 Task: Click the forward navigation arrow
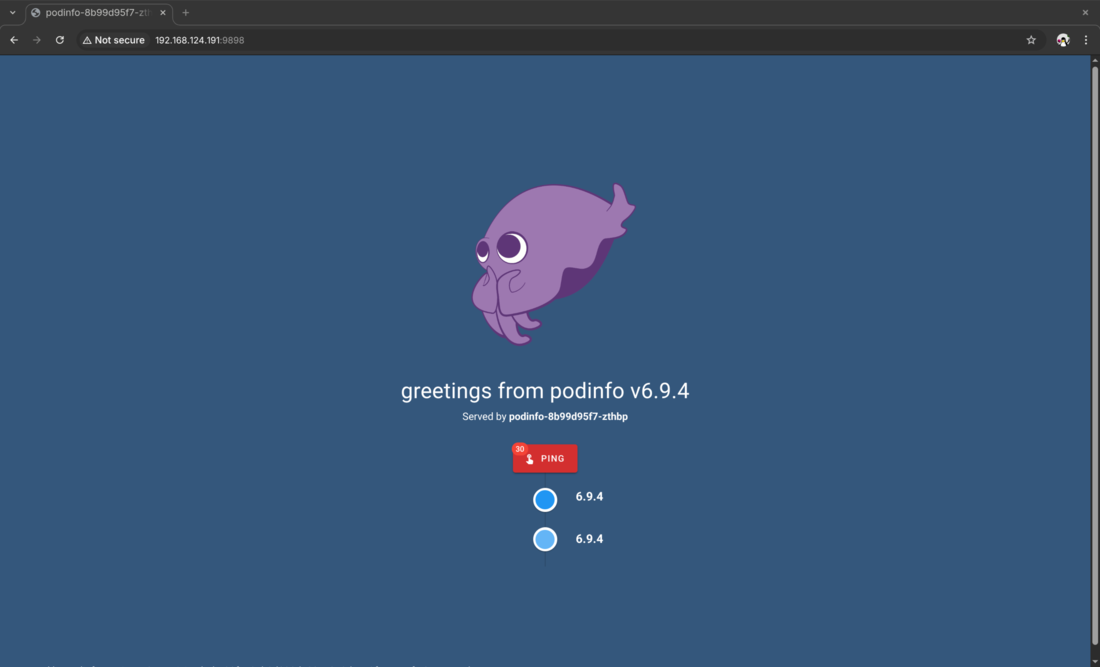pyautogui.click(x=36, y=40)
